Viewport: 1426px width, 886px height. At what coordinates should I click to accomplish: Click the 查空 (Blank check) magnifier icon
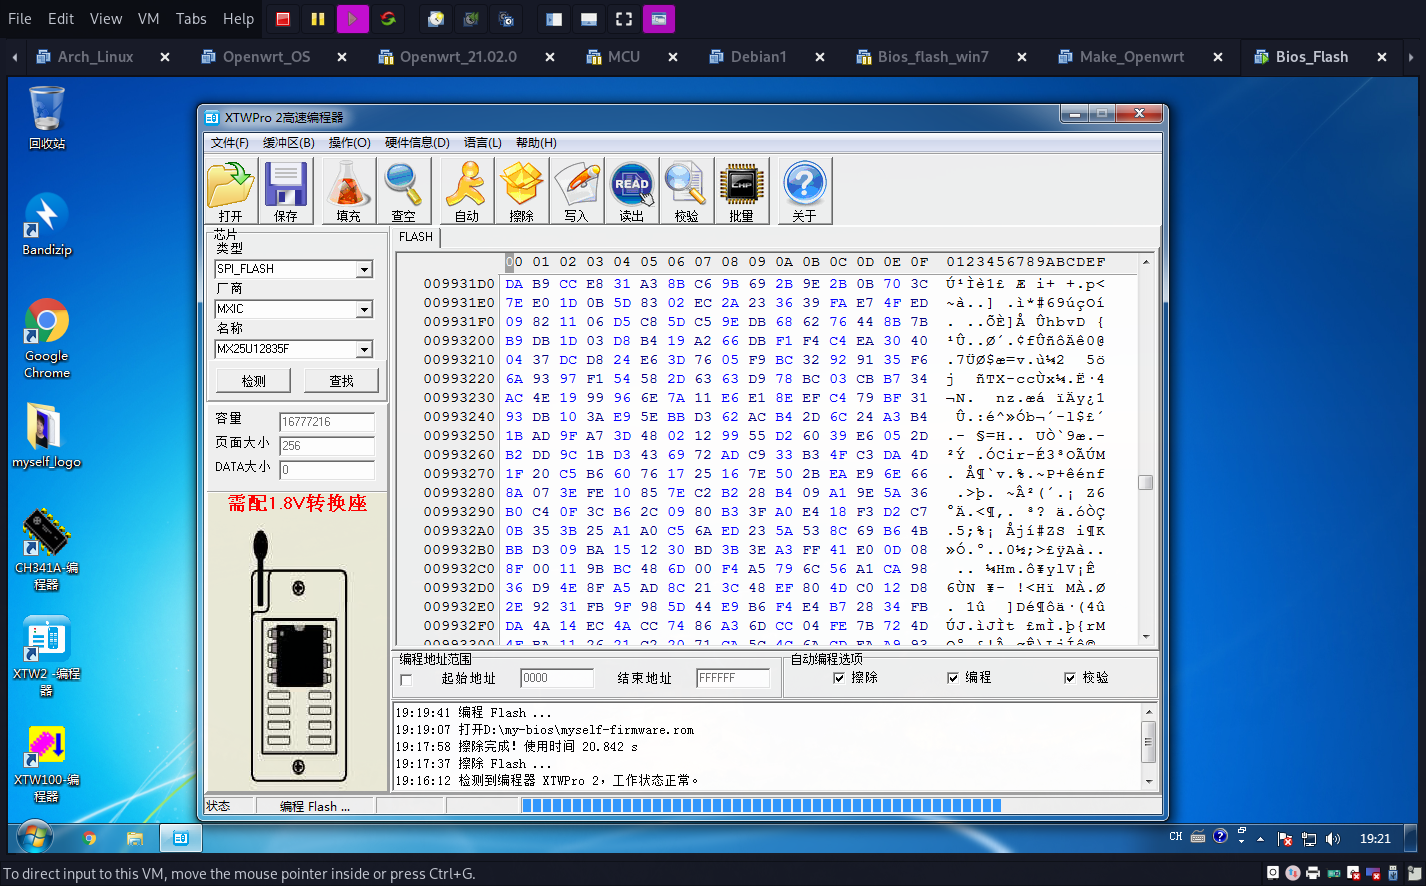click(x=403, y=190)
